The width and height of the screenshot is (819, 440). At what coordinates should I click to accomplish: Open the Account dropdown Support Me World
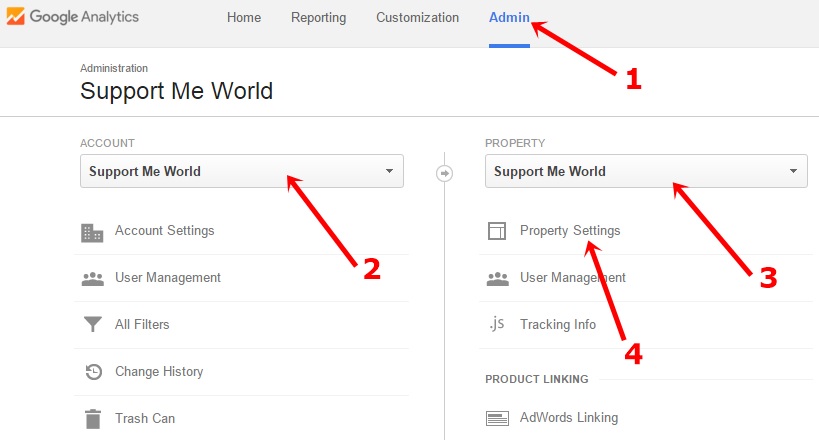point(242,171)
